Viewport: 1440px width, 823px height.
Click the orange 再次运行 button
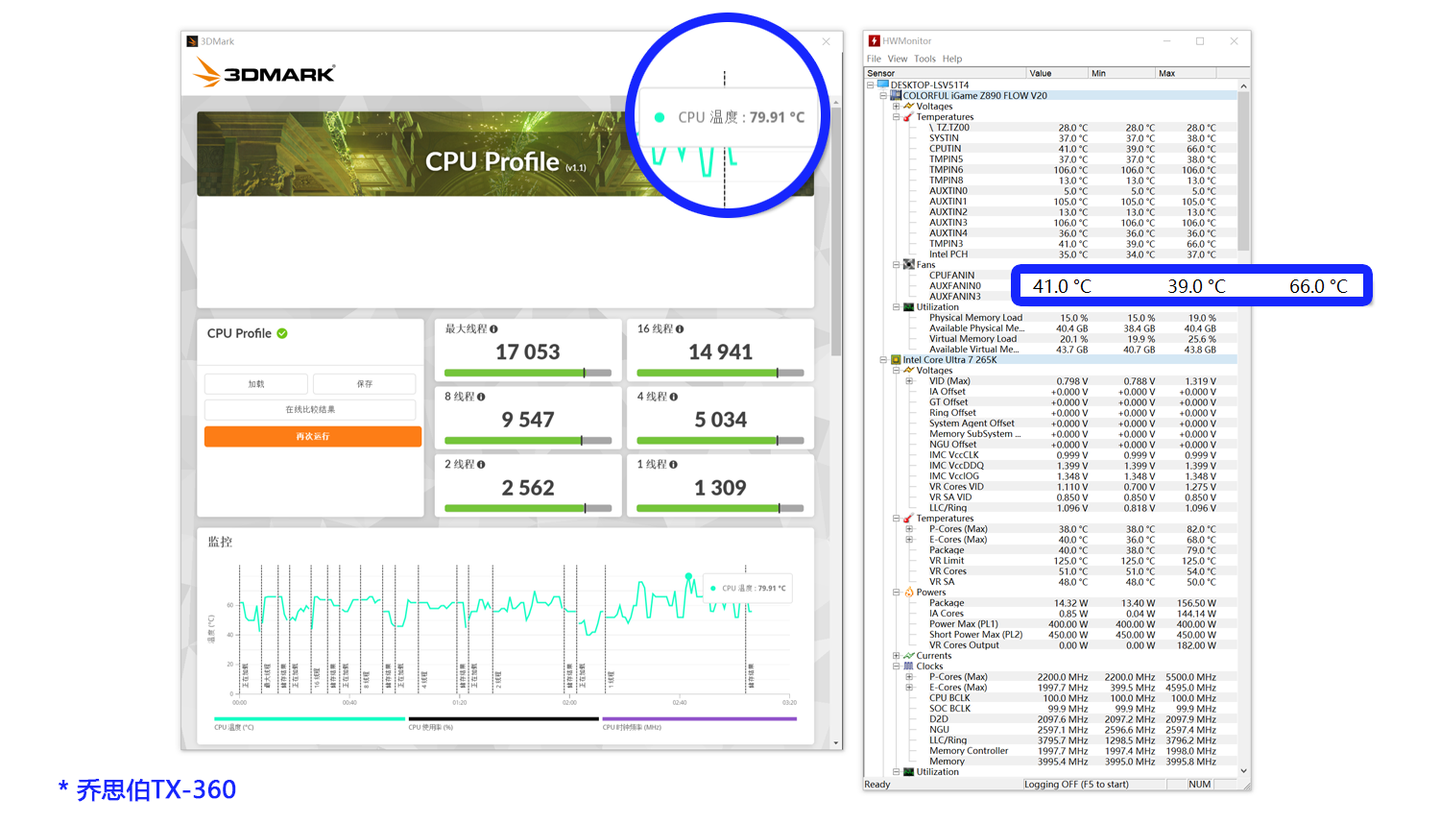point(313,437)
